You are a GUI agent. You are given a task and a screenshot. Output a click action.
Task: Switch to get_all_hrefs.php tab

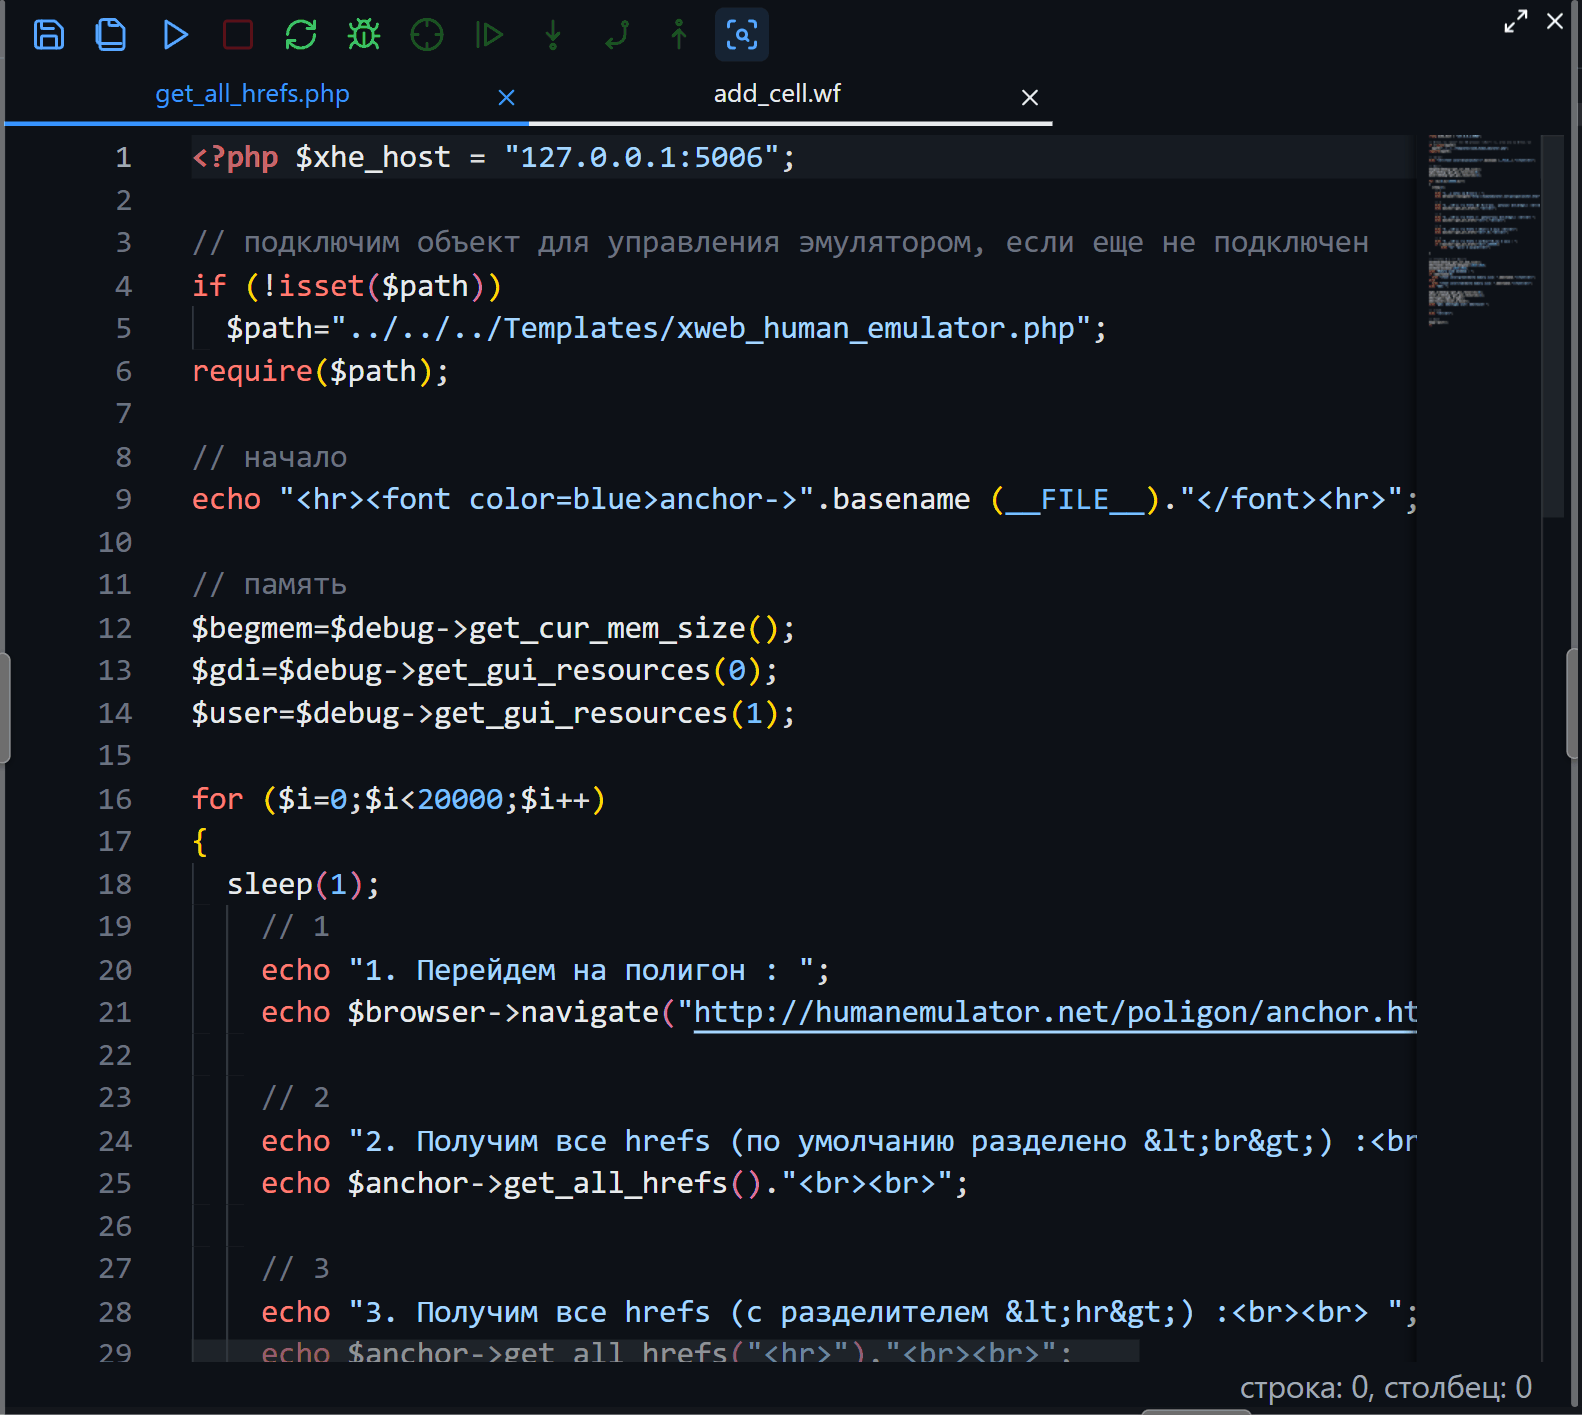[252, 94]
